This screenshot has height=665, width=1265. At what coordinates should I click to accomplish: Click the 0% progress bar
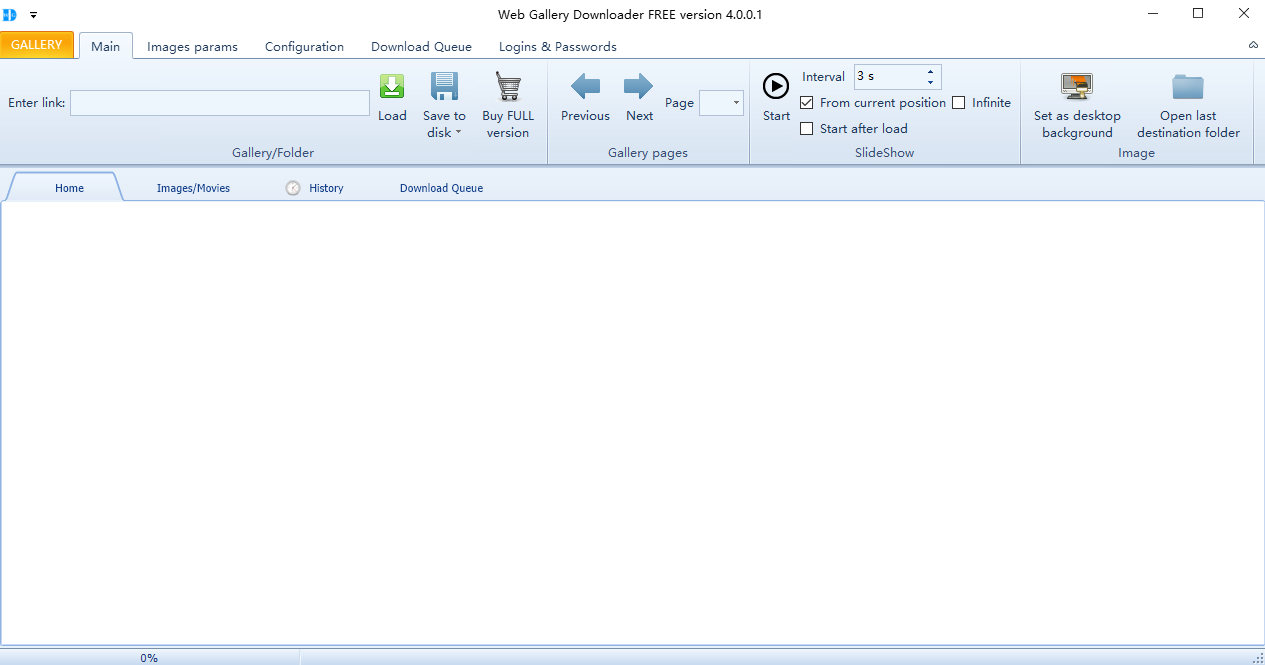coord(149,657)
